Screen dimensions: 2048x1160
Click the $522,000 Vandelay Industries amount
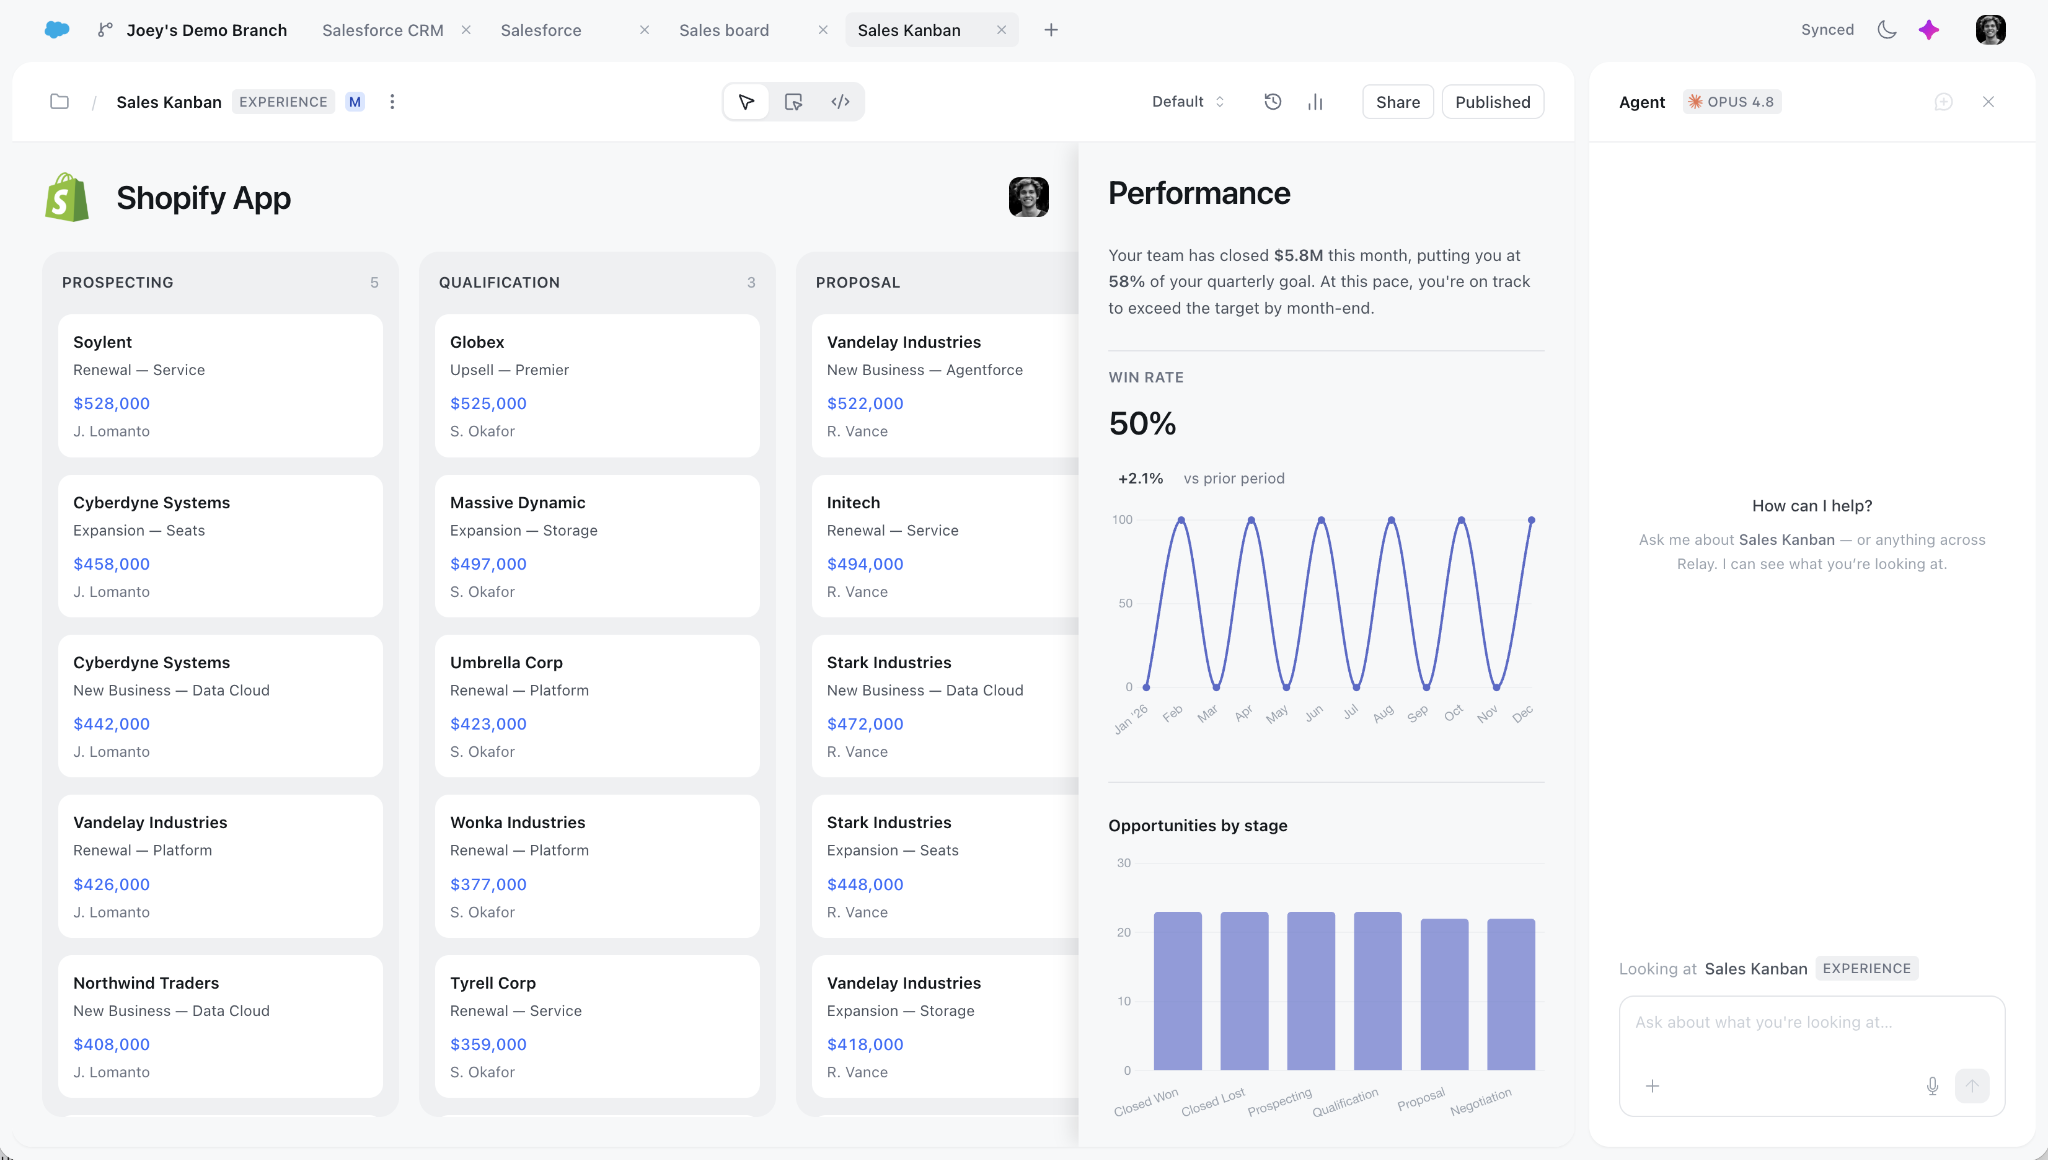pos(865,404)
